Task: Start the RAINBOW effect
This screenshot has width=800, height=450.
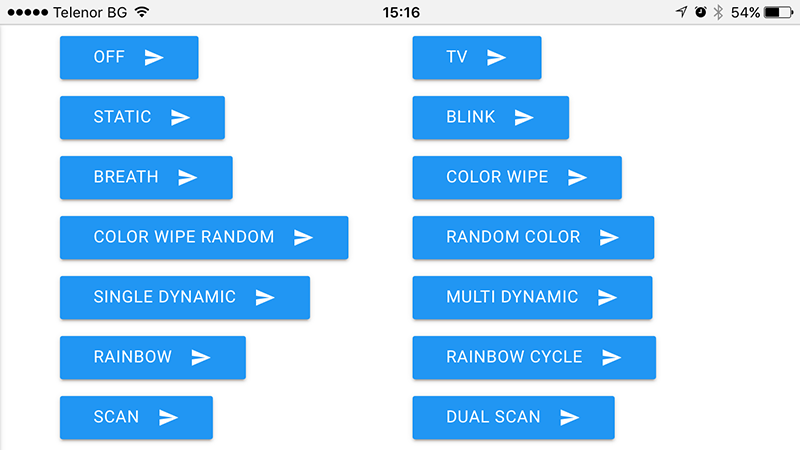Action: click(152, 357)
